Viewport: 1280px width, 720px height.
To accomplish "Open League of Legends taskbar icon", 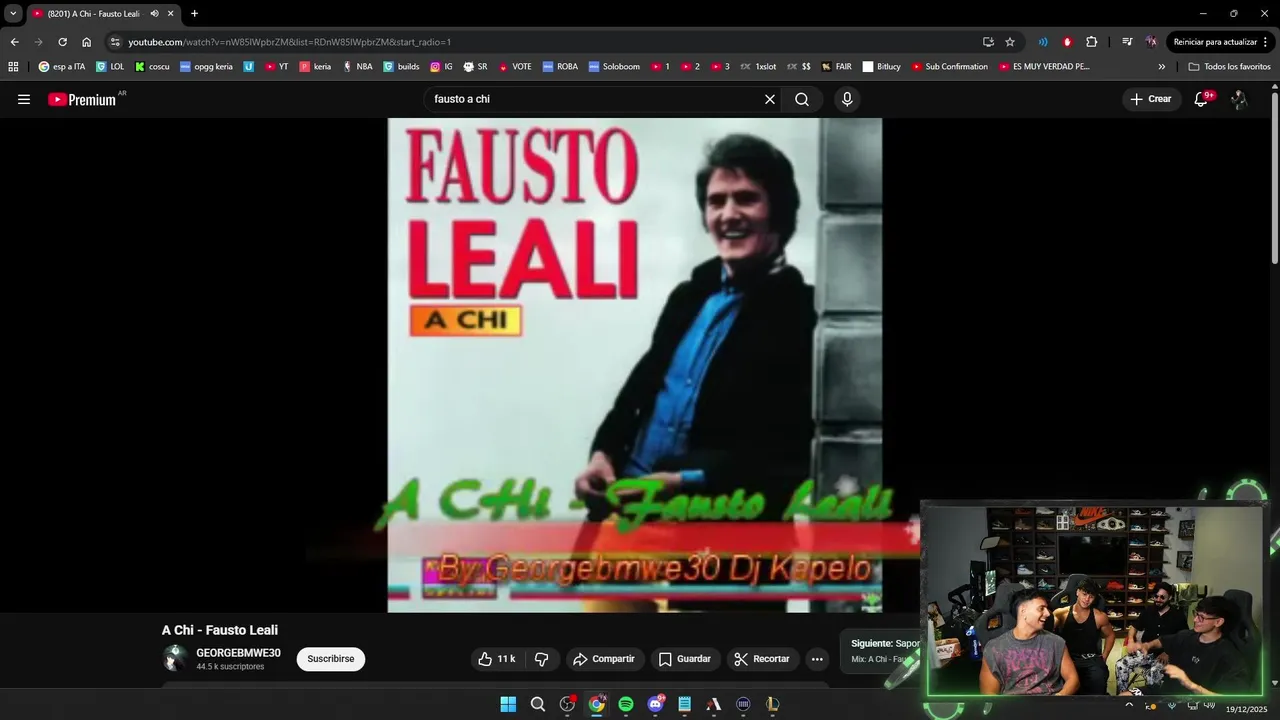I will [x=772, y=704].
